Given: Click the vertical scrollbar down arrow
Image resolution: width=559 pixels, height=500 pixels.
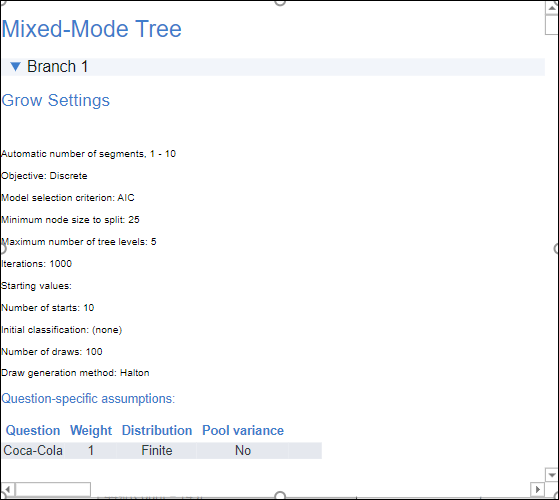Looking at the screenshot, I should pyautogui.click(x=552, y=475).
